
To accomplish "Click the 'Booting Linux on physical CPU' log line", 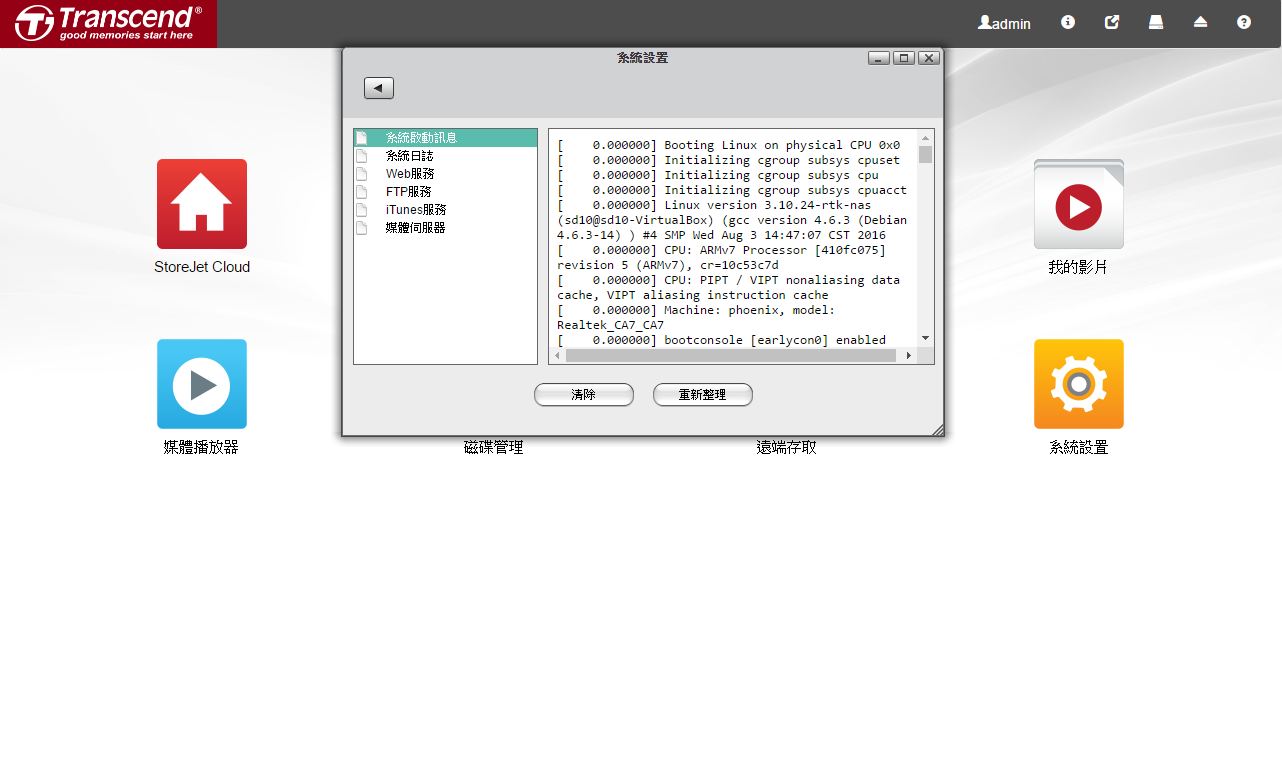I will [x=729, y=145].
